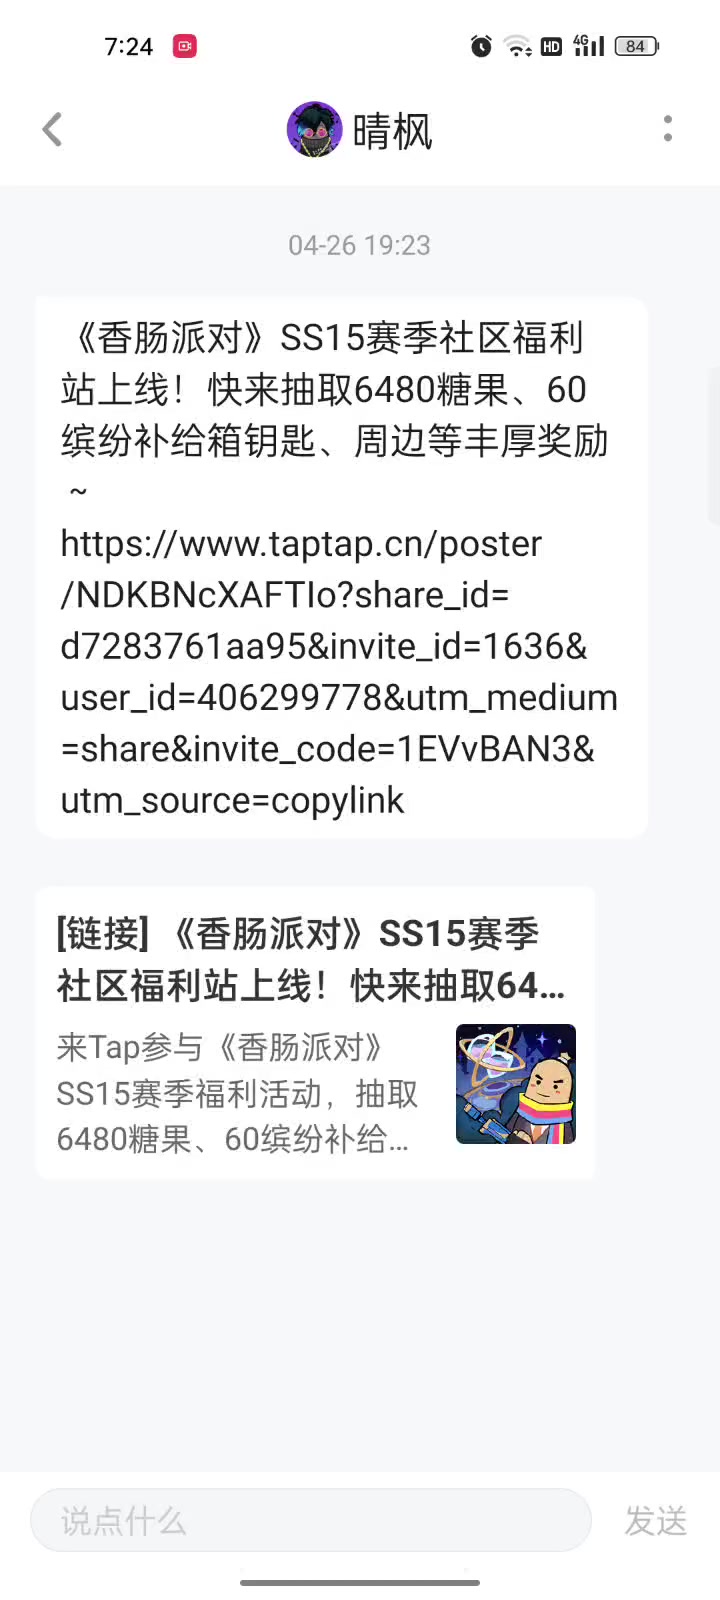
Task: Tap the screen recording status icon
Action: [x=185, y=46]
